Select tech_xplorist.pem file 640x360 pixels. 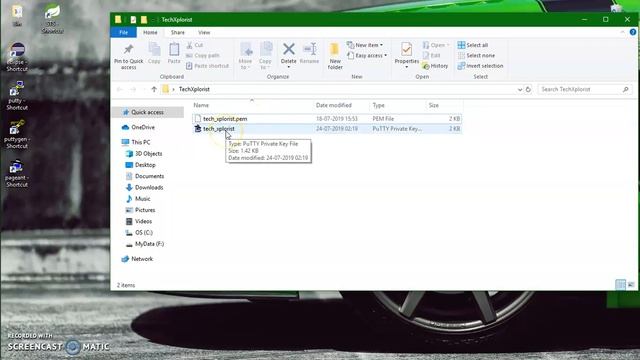click(x=327, y=119)
